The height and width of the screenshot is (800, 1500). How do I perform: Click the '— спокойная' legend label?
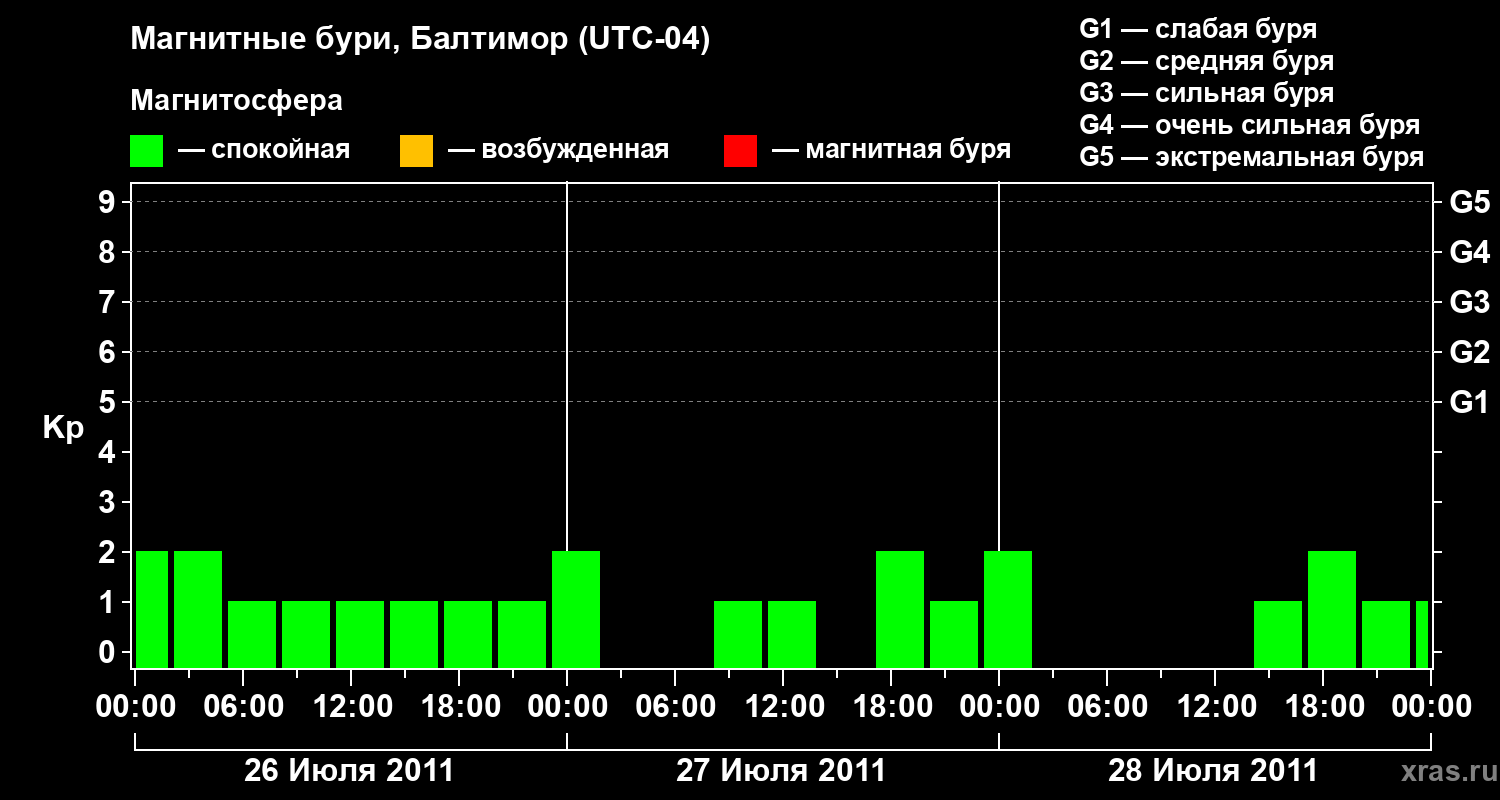click(x=264, y=150)
